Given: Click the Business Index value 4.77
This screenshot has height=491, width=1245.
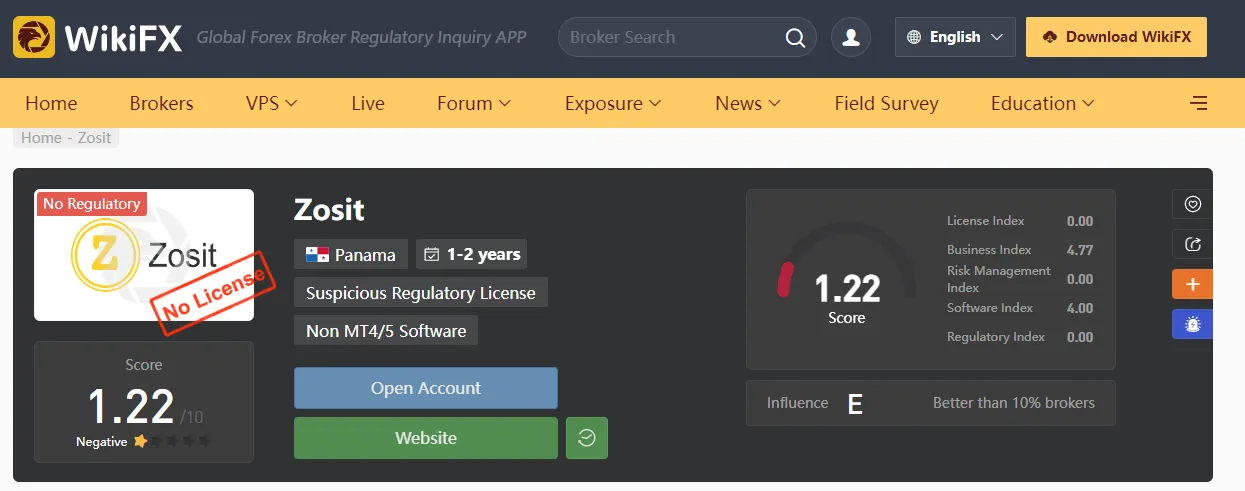Looking at the screenshot, I should click(x=1080, y=250).
